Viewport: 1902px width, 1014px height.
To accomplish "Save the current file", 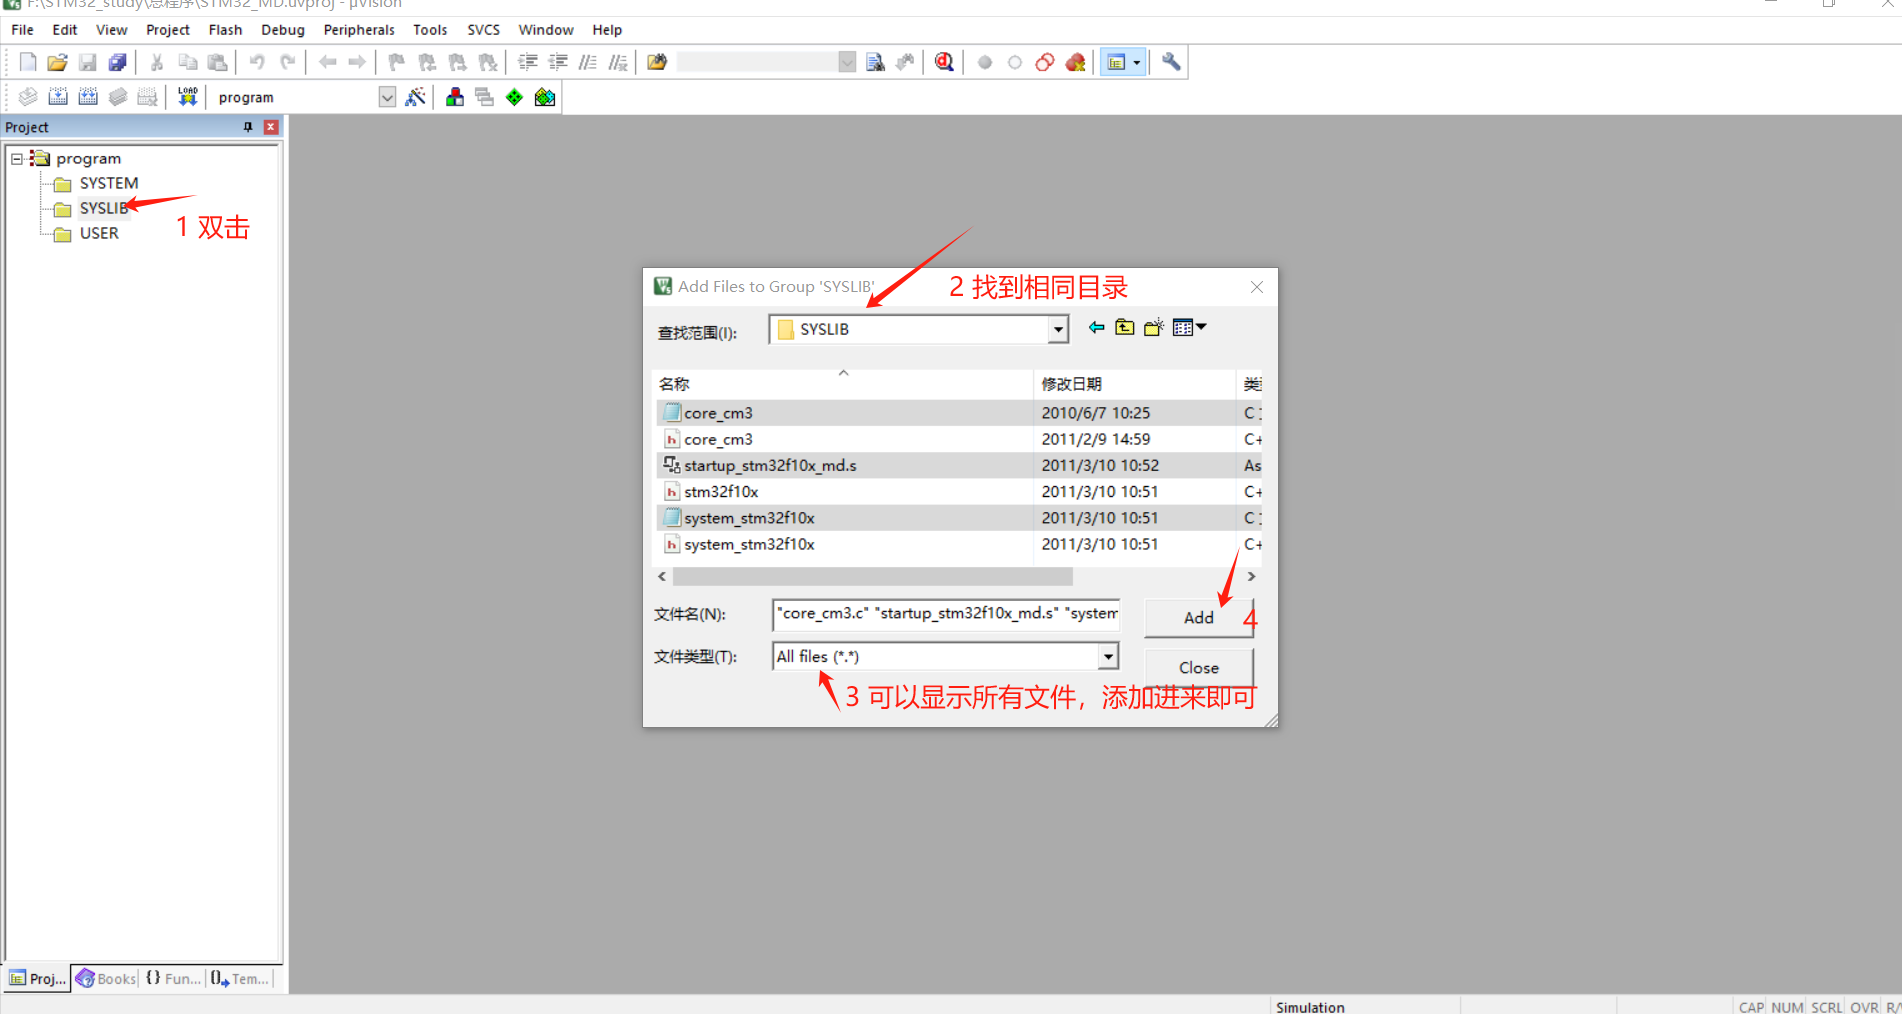I will pyautogui.click(x=87, y=62).
